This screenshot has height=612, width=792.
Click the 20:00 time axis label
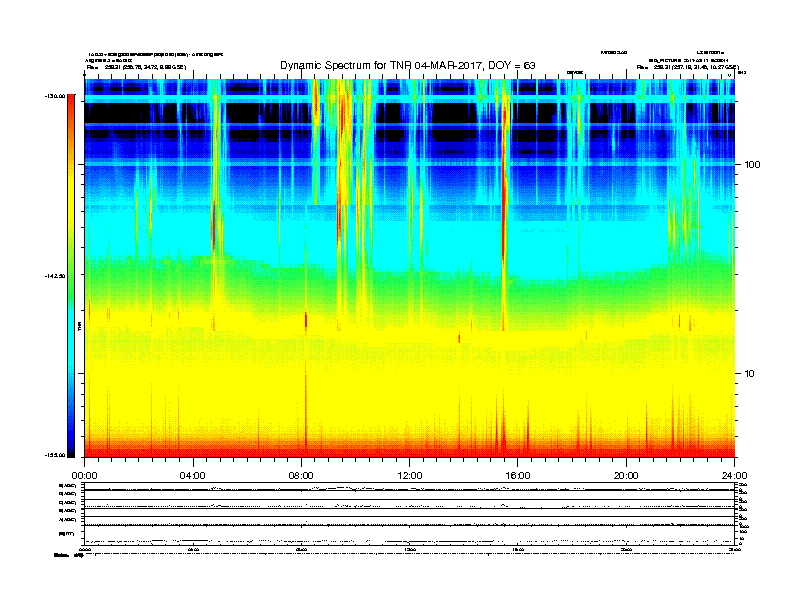(x=626, y=476)
